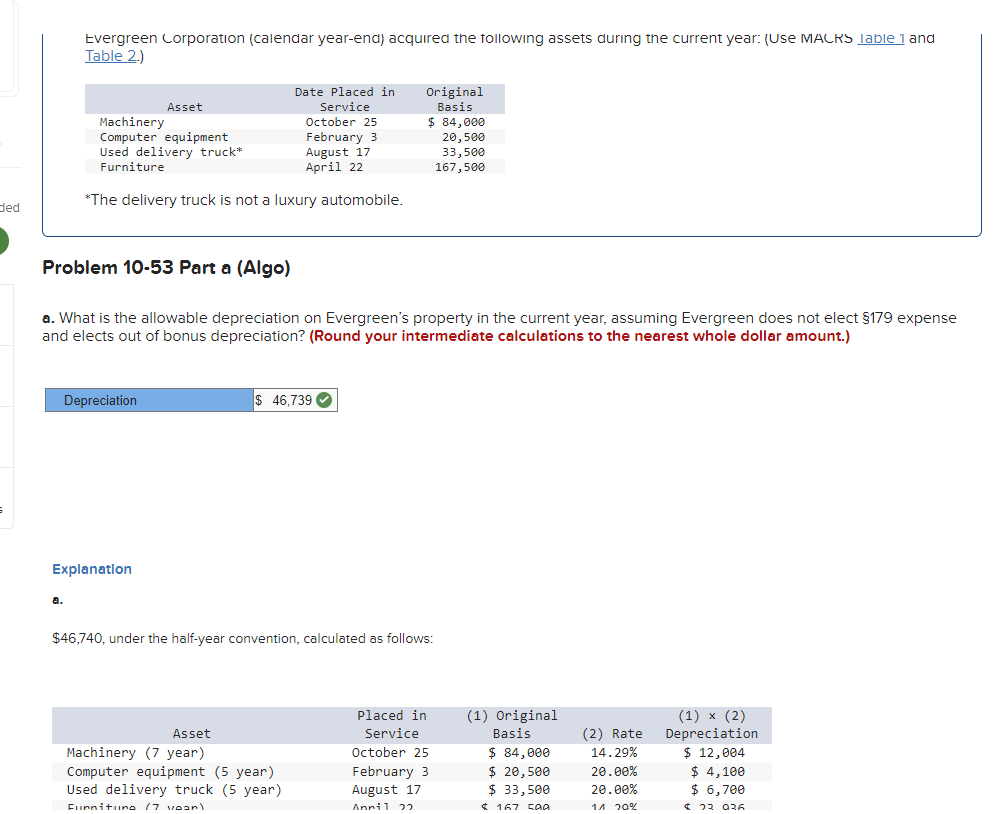Click the red rounding instruction text

(579, 336)
